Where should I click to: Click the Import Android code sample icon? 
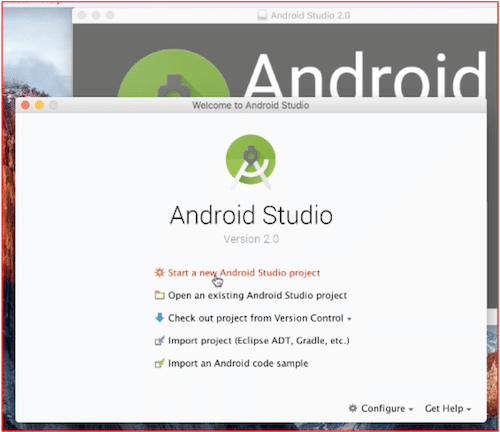[160, 363]
